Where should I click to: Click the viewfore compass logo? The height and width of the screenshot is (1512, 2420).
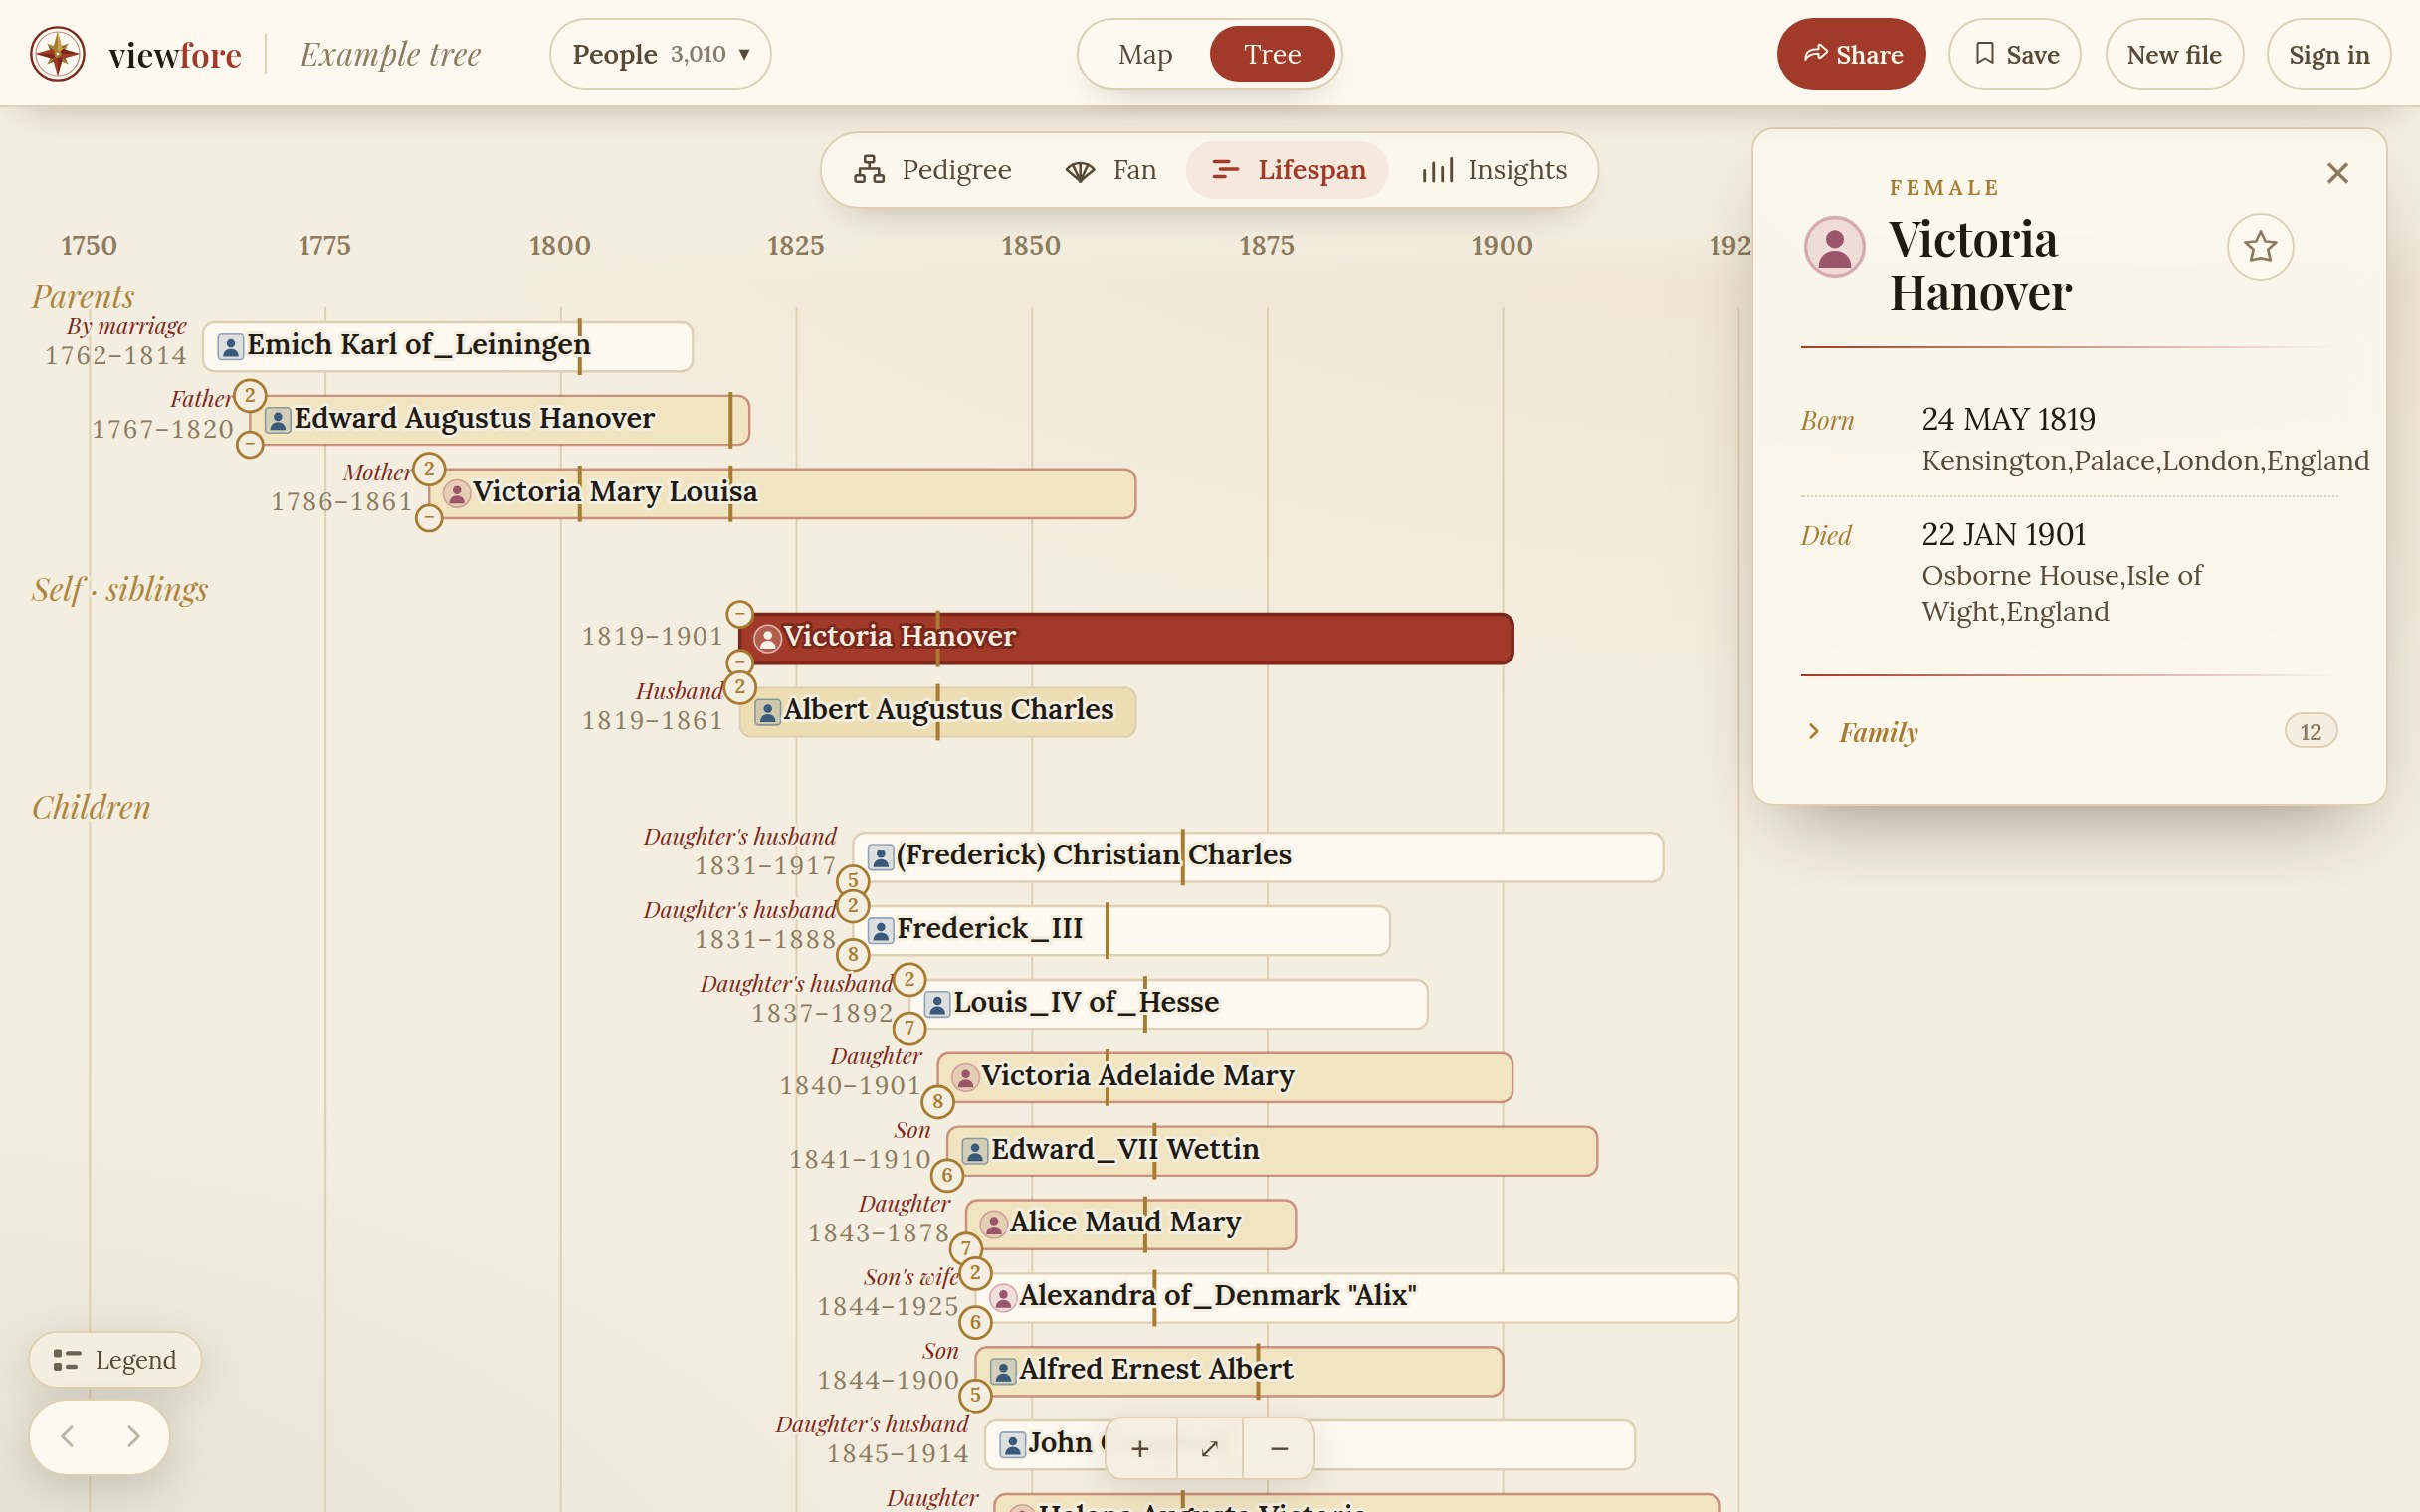point(57,54)
